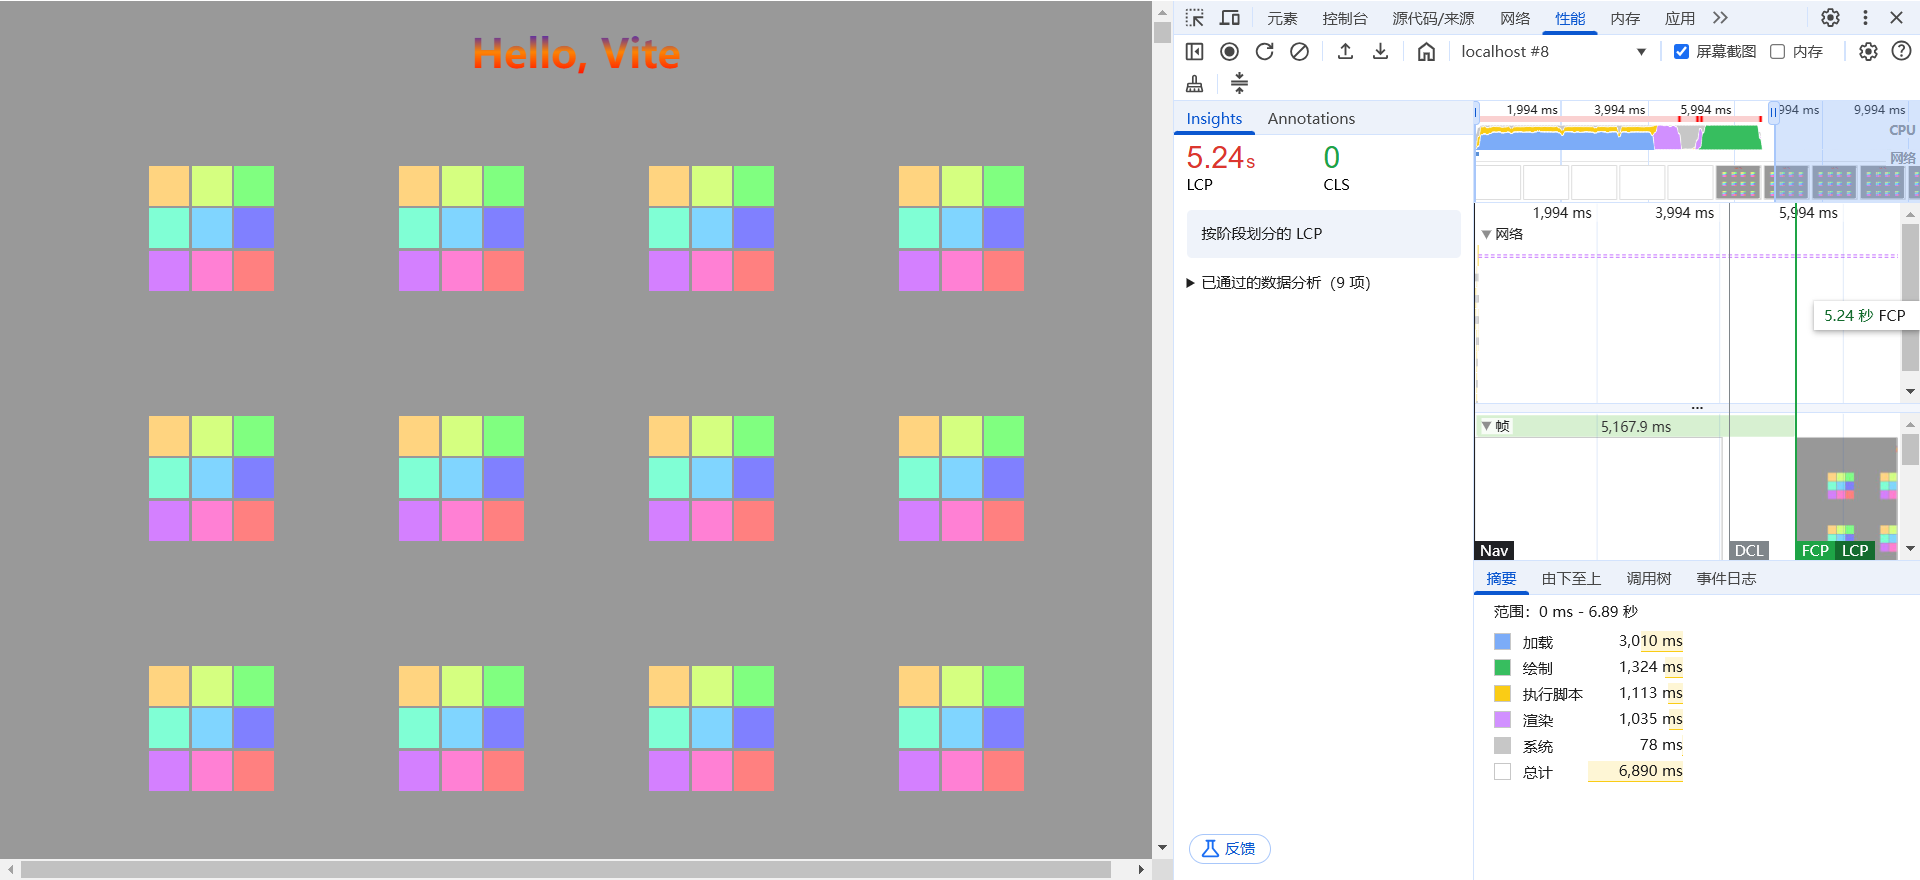
Task: Open the DevTools three-dot customize menu
Action: pyautogui.click(x=1865, y=18)
